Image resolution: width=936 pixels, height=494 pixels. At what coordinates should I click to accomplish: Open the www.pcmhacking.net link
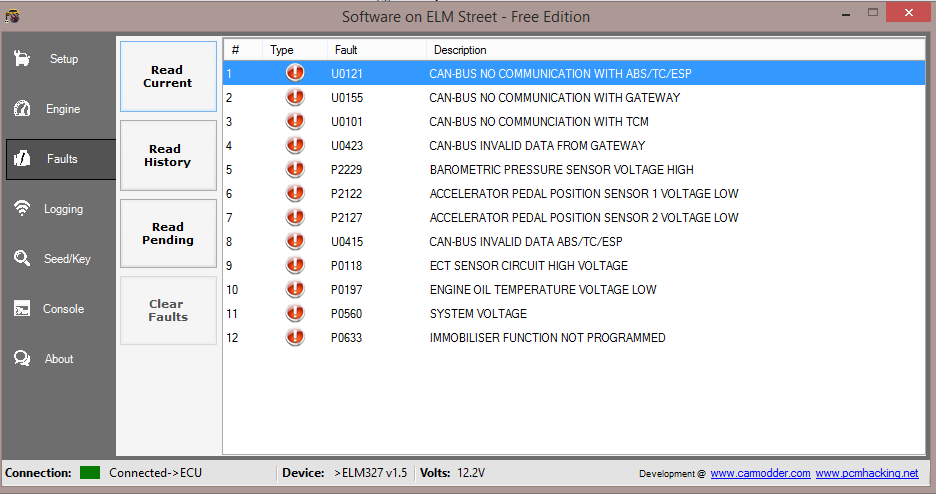[x=867, y=473]
